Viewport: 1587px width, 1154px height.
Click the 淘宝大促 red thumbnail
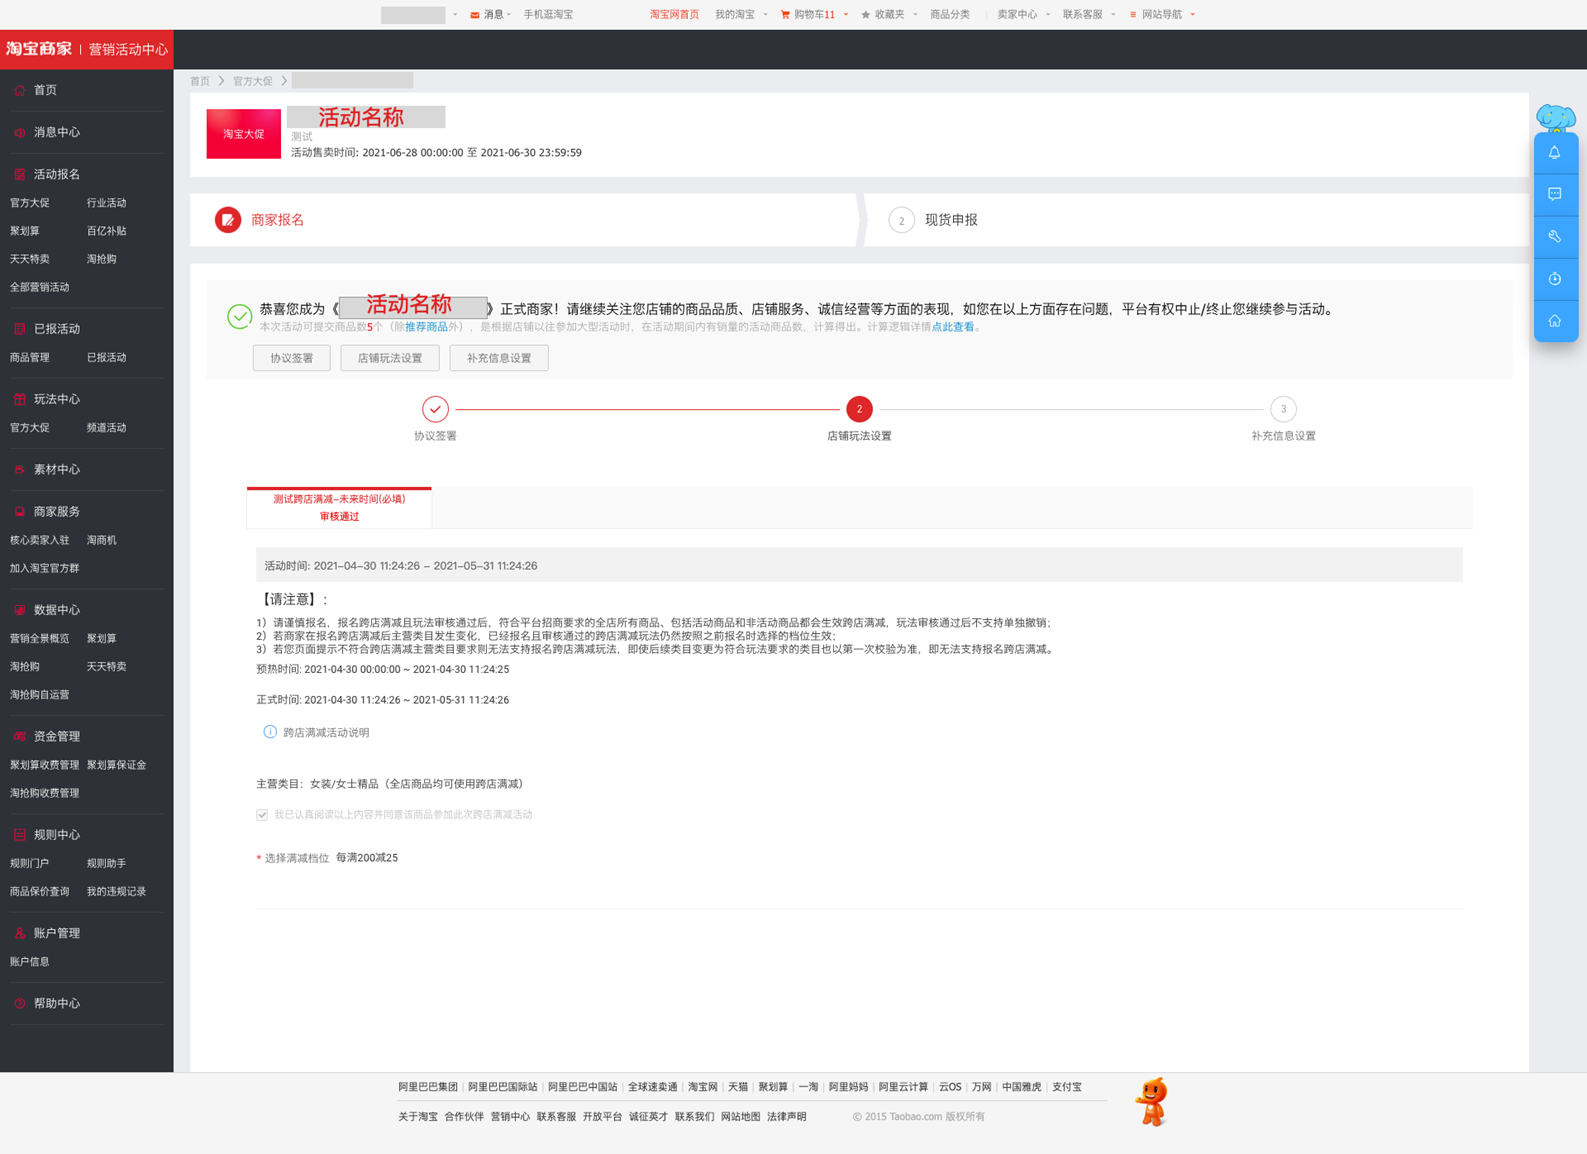click(x=243, y=134)
